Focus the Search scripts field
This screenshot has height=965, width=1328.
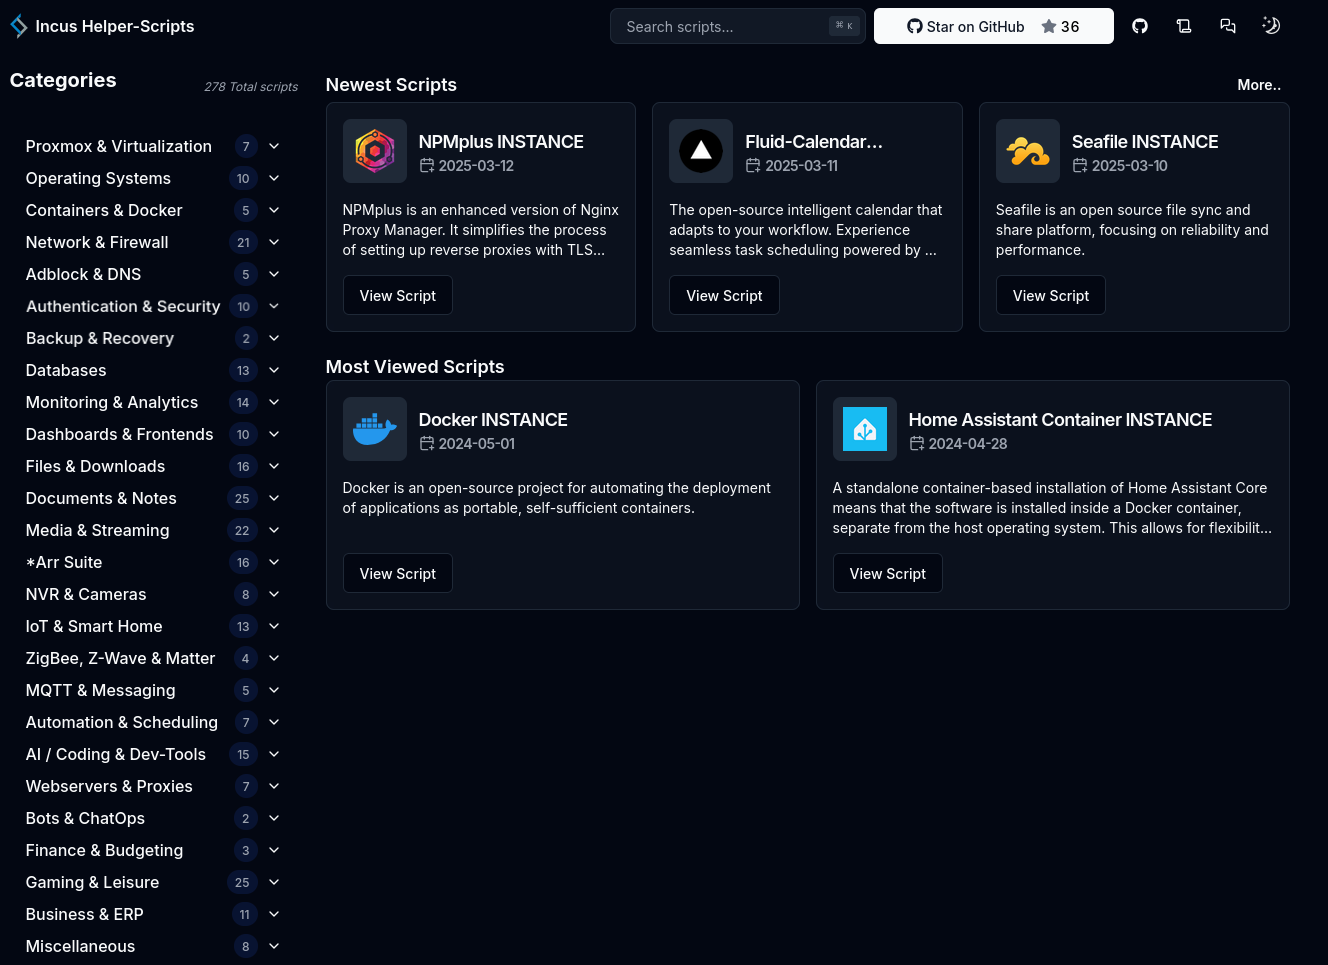738,26
